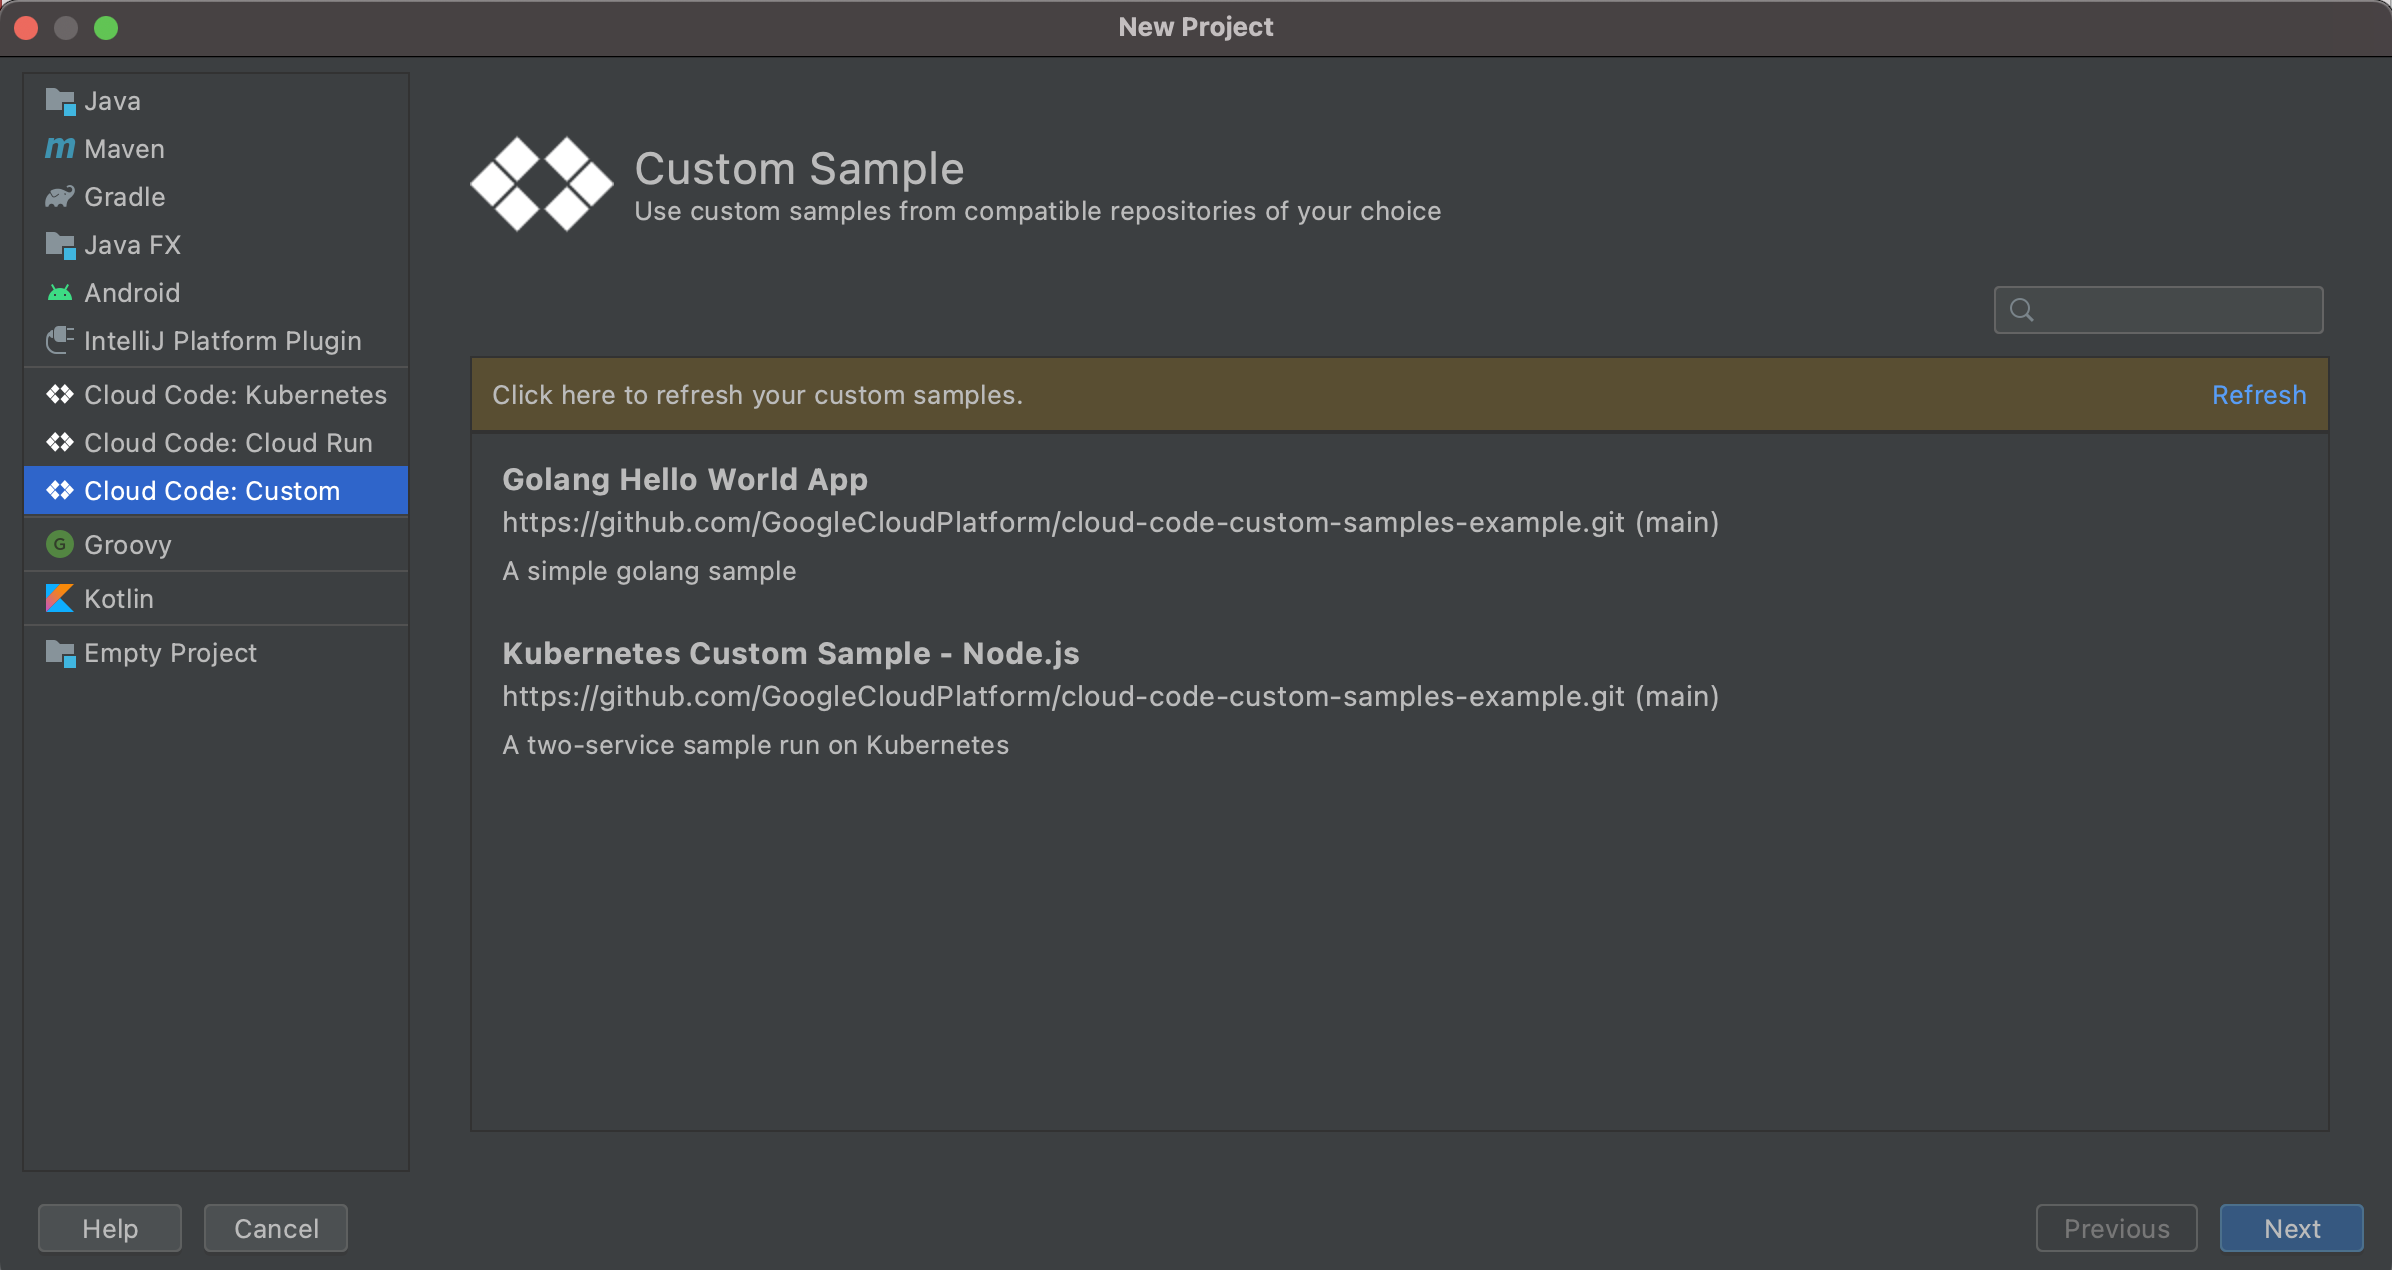Image resolution: width=2392 pixels, height=1270 pixels.
Task: Click the Cancel button
Action: coord(275,1228)
